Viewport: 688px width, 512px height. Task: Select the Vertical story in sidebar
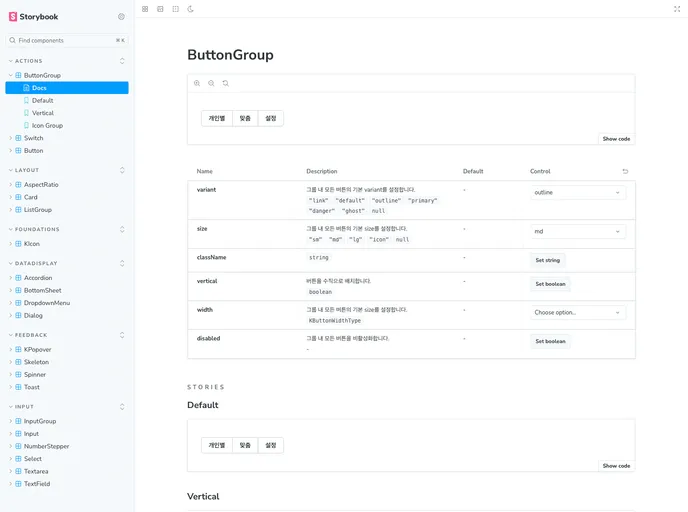click(x=43, y=113)
